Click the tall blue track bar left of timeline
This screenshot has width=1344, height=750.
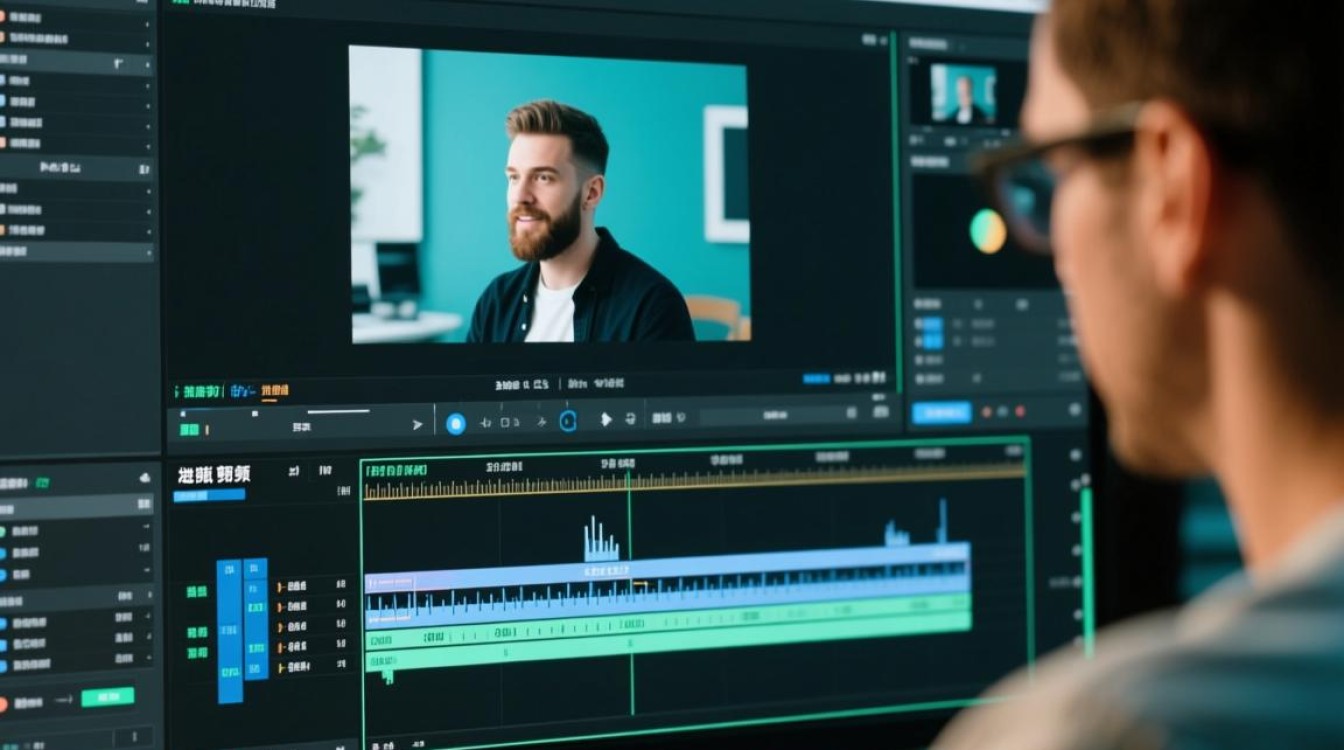[x=230, y=631]
